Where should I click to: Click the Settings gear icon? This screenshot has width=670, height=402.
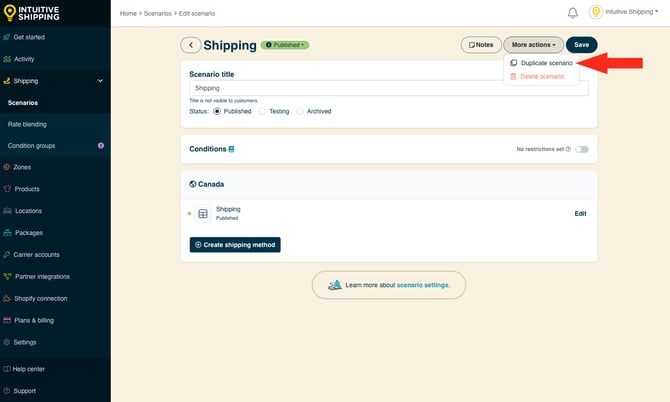7,342
